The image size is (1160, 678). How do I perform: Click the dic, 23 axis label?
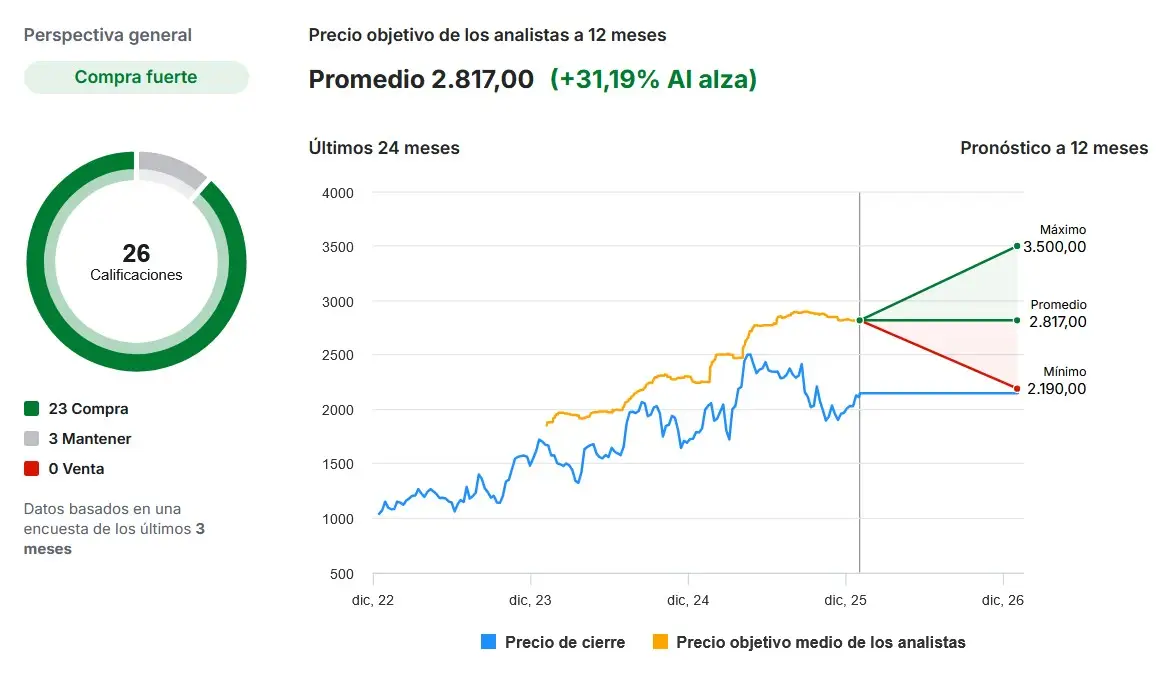click(530, 600)
